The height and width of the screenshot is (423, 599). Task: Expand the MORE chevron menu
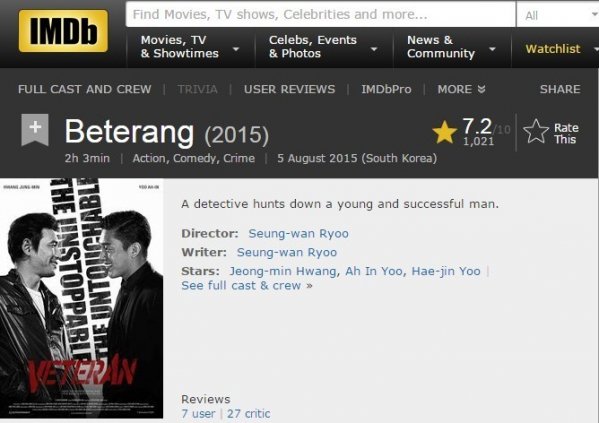click(461, 89)
